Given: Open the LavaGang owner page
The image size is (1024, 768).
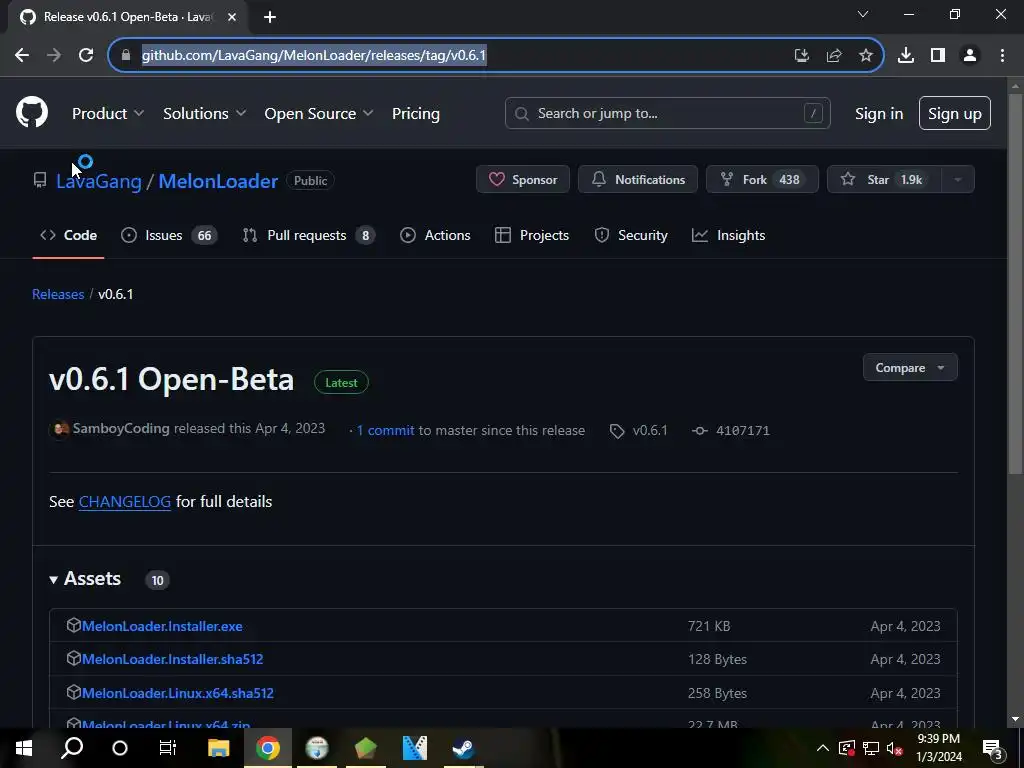Looking at the screenshot, I should click(99, 181).
